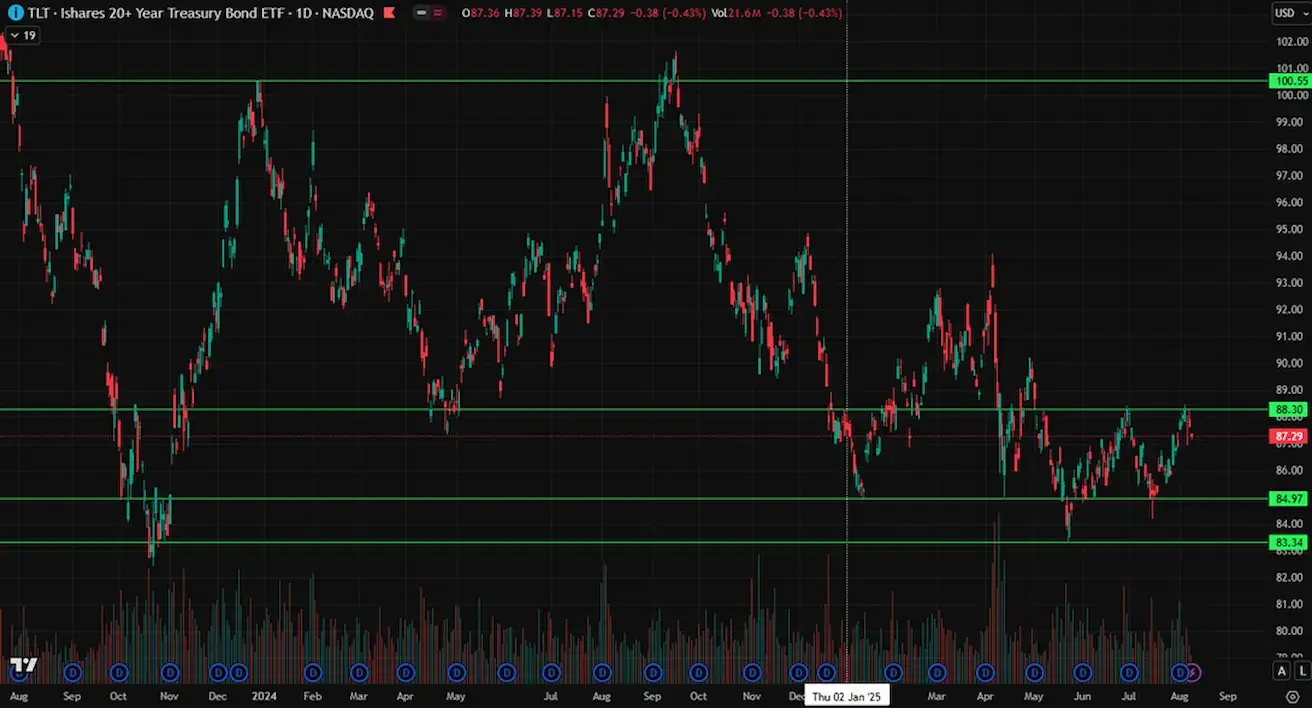
Task: Open the dividend marker above the May 2025 label
Action: point(1034,672)
